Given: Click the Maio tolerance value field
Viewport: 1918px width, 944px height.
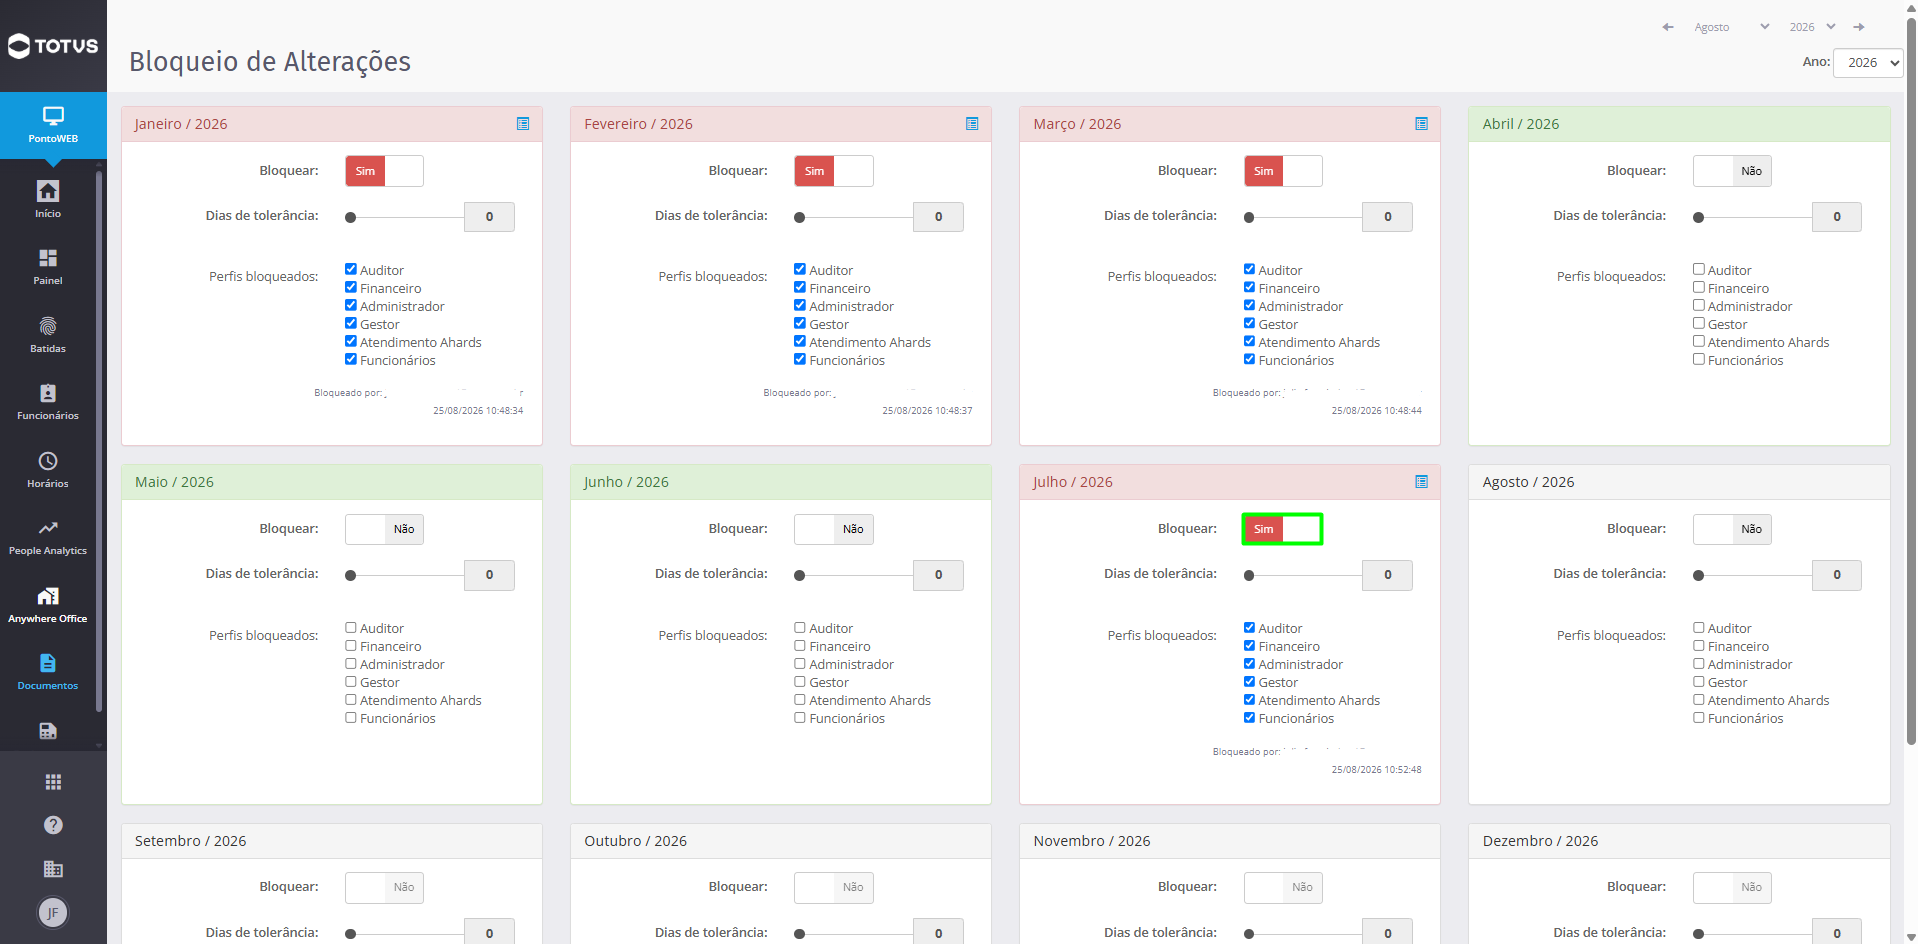Looking at the screenshot, I should (x=489, y=575).
